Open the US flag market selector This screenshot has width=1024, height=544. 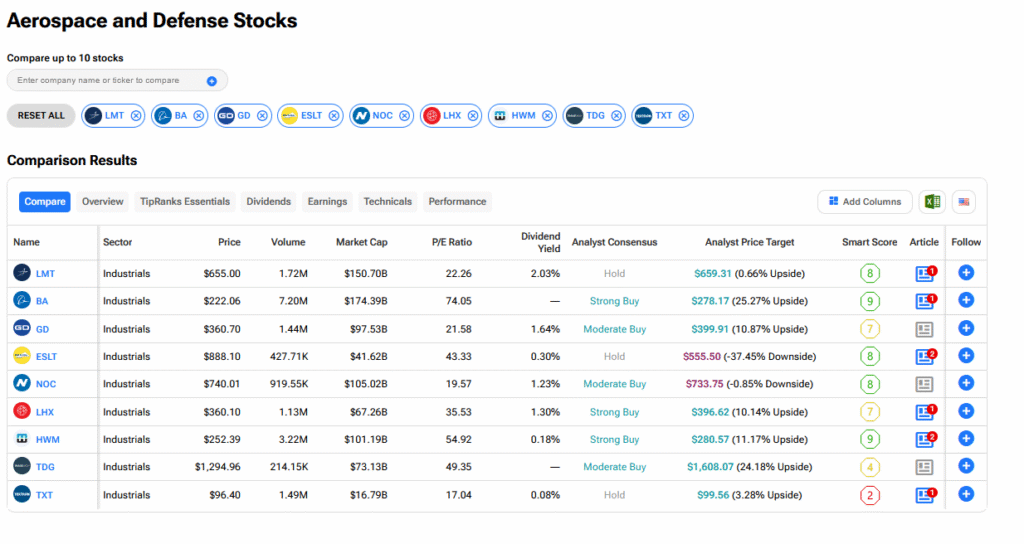(964, 202)
